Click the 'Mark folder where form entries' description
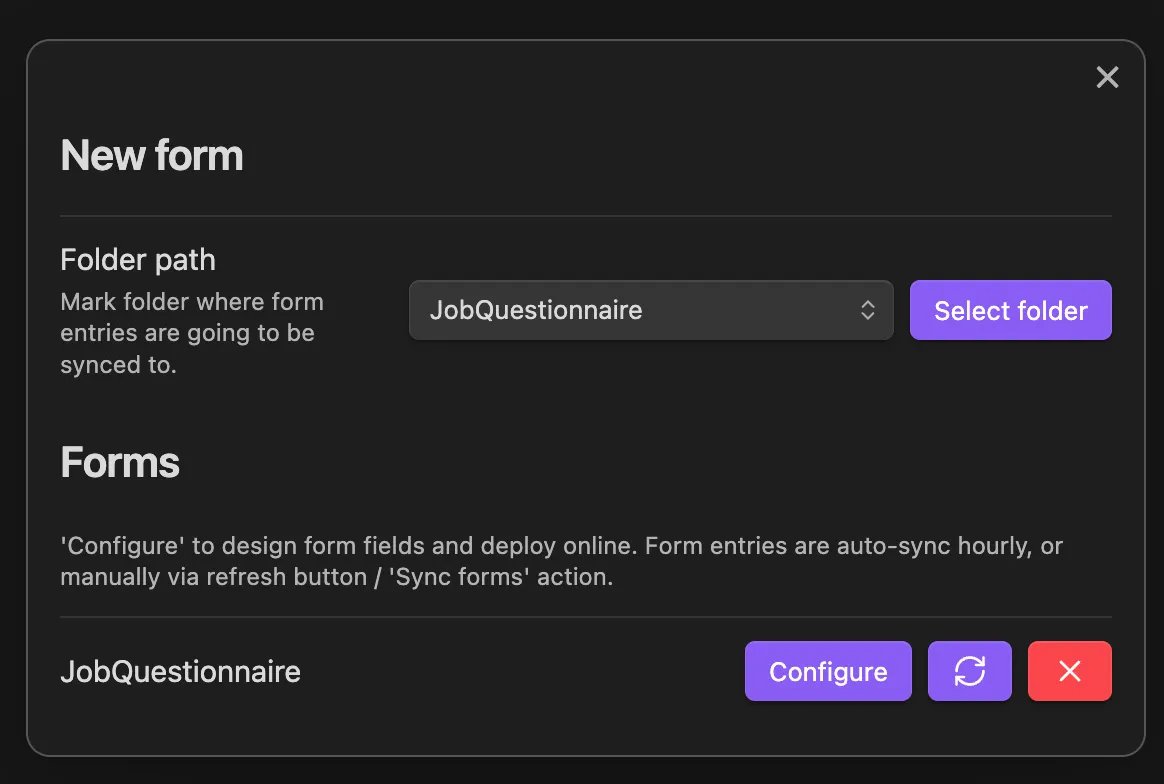Screen dimensions: 1164x784 tap(192, 333)
